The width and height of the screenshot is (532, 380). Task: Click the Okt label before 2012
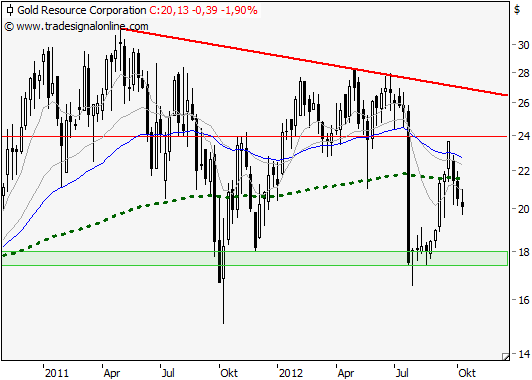click(x=229, y=373)
